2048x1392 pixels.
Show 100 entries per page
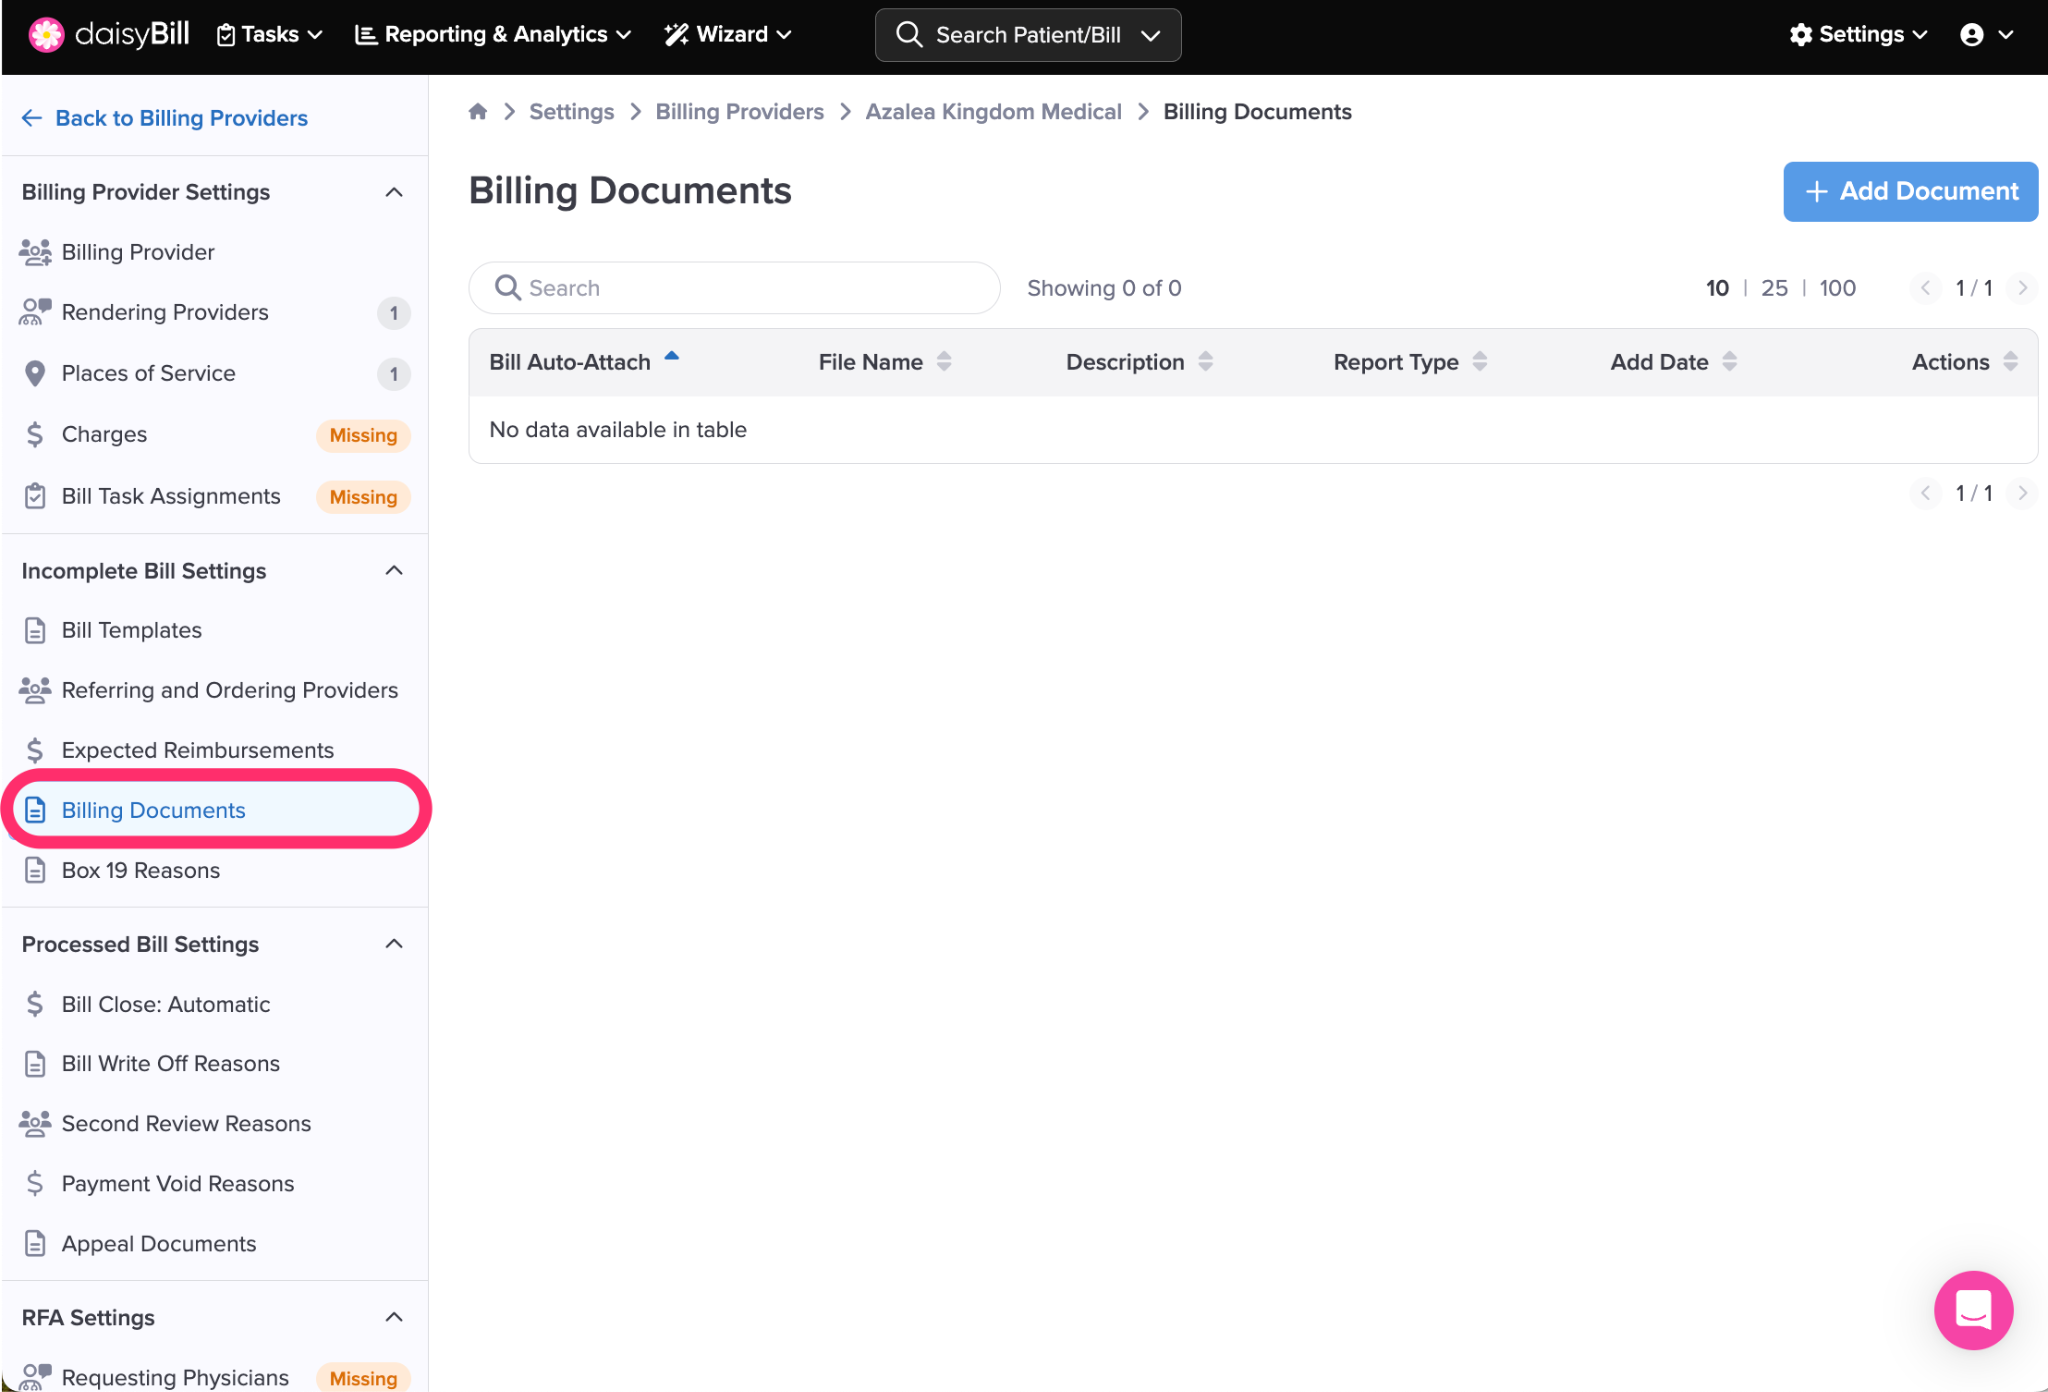tap(1837, 288)
